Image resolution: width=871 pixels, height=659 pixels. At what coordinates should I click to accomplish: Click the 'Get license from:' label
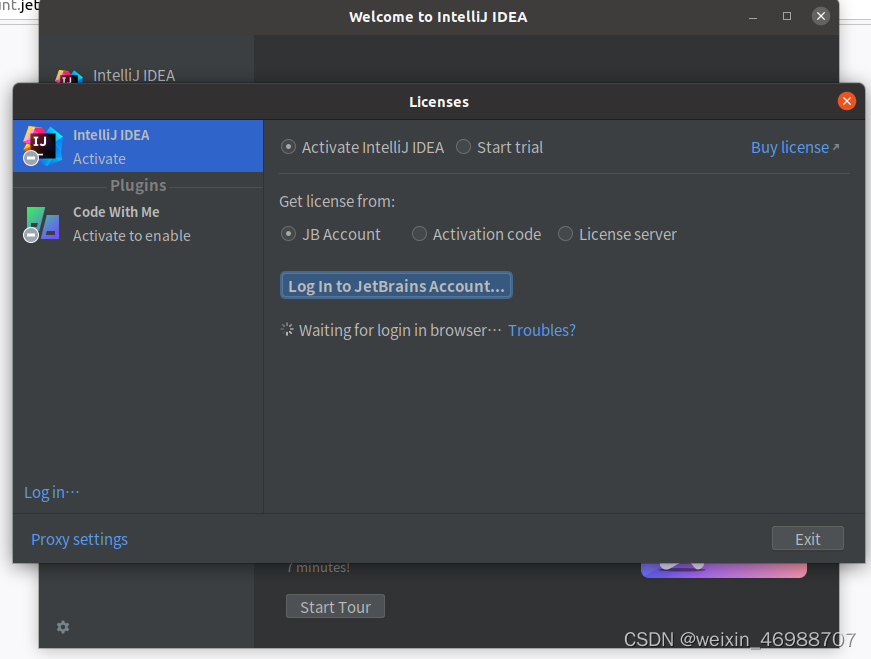pyautogui.click(x=337, y=201)
